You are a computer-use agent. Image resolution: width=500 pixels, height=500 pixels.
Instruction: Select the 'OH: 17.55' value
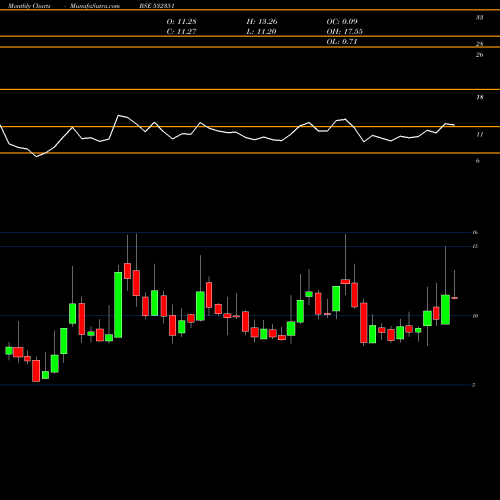coord(344,32)
